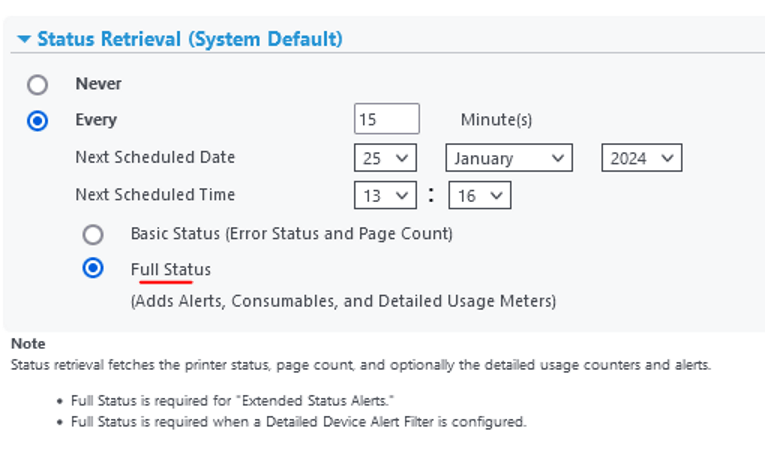Choose the Full Status radio button
This screenshot has height=473, width=765.
coord(93,269)
